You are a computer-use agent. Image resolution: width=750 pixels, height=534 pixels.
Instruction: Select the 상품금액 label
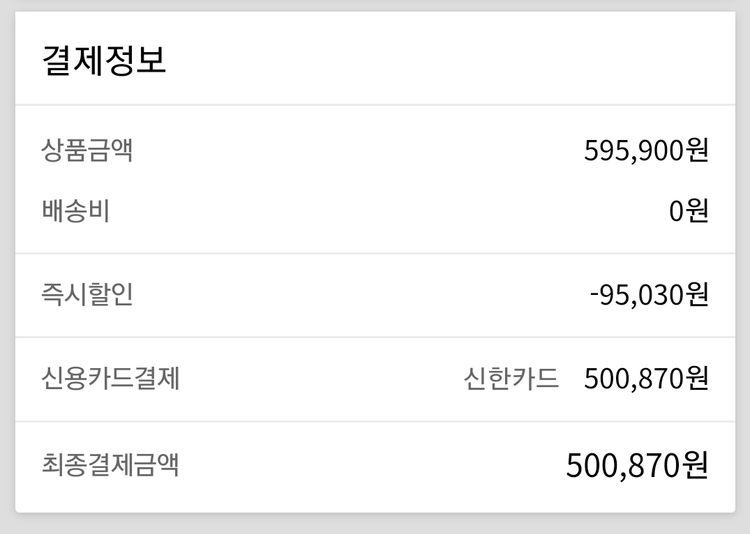coord(87,151)
